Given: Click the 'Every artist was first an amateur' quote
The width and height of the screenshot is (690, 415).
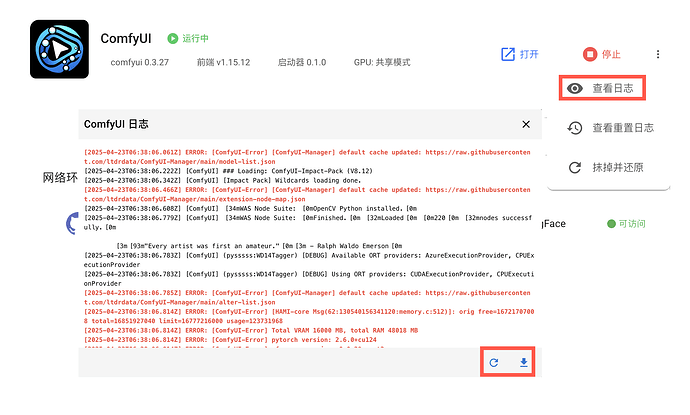Looking at the screenshot, I should 259,246.
